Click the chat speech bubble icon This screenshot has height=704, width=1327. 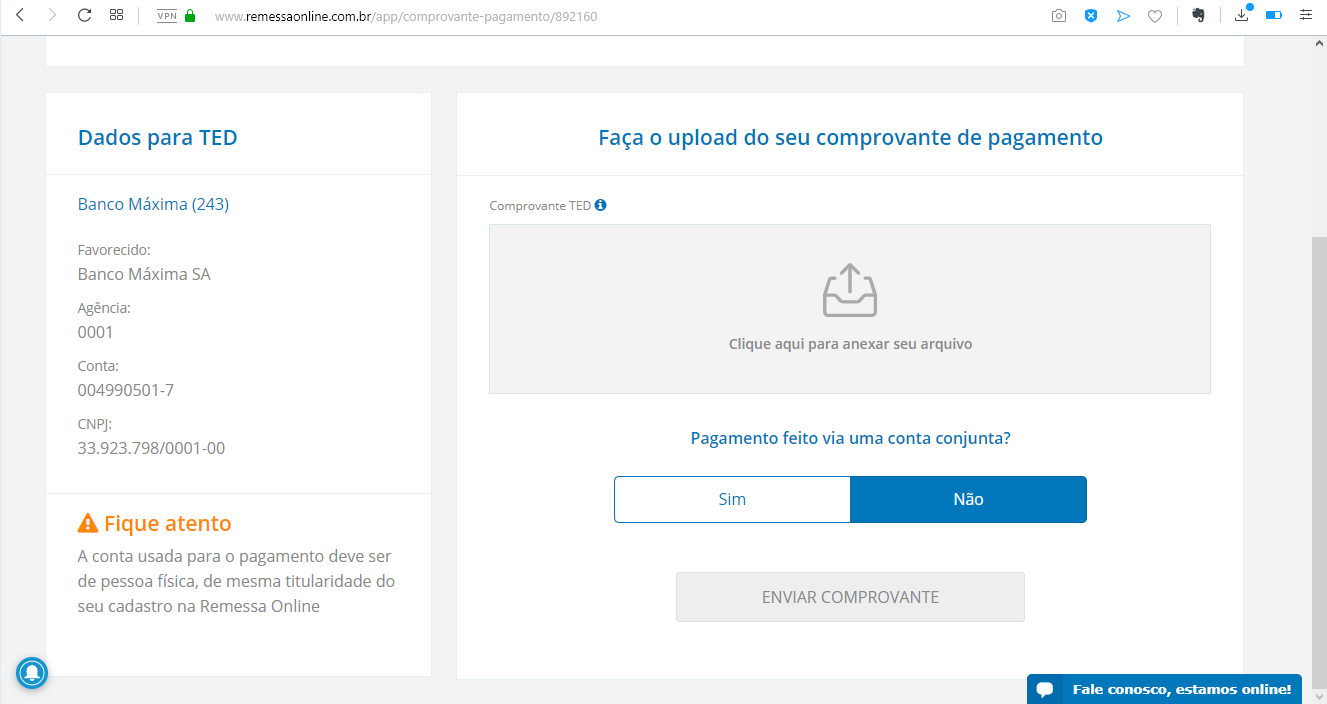(1045, 689)
